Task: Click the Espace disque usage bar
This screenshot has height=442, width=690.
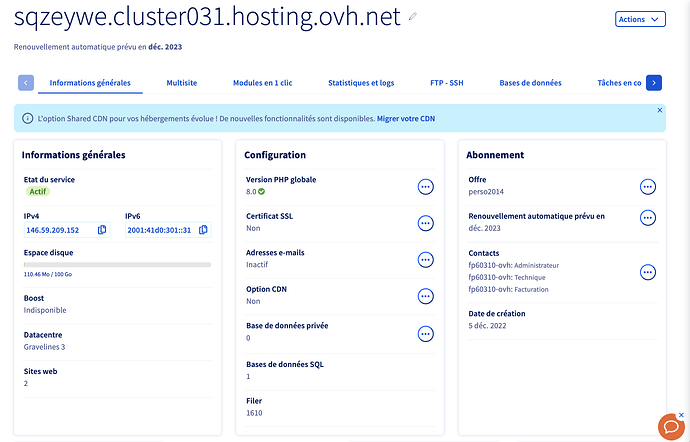Action: [117, 265]
